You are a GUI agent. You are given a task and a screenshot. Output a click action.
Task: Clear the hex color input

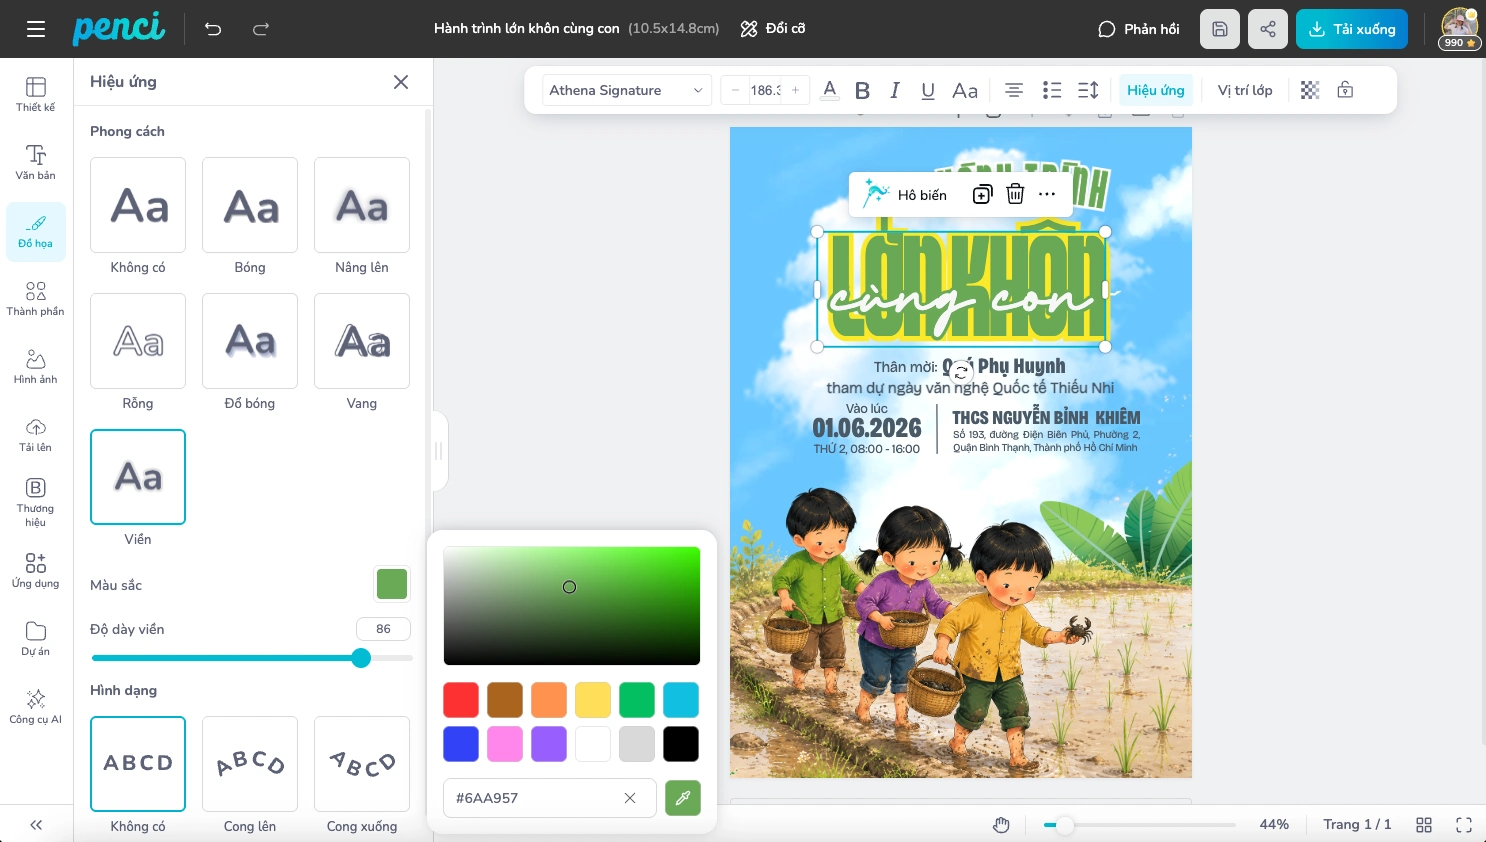tap(630, 798)
